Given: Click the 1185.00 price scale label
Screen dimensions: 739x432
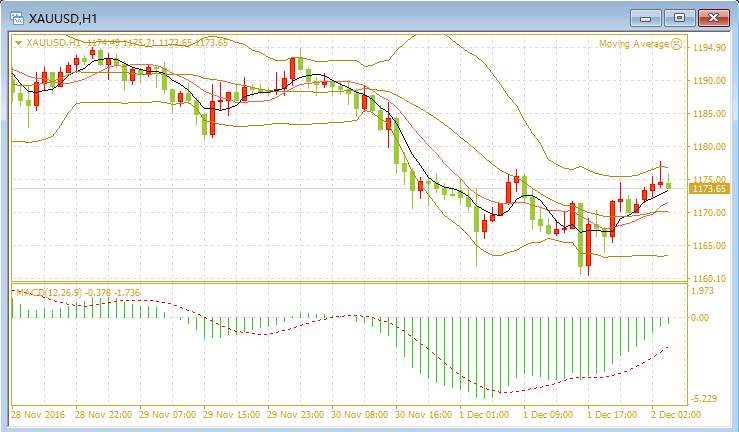Looking at the screenshot, I should pos(709,114).
